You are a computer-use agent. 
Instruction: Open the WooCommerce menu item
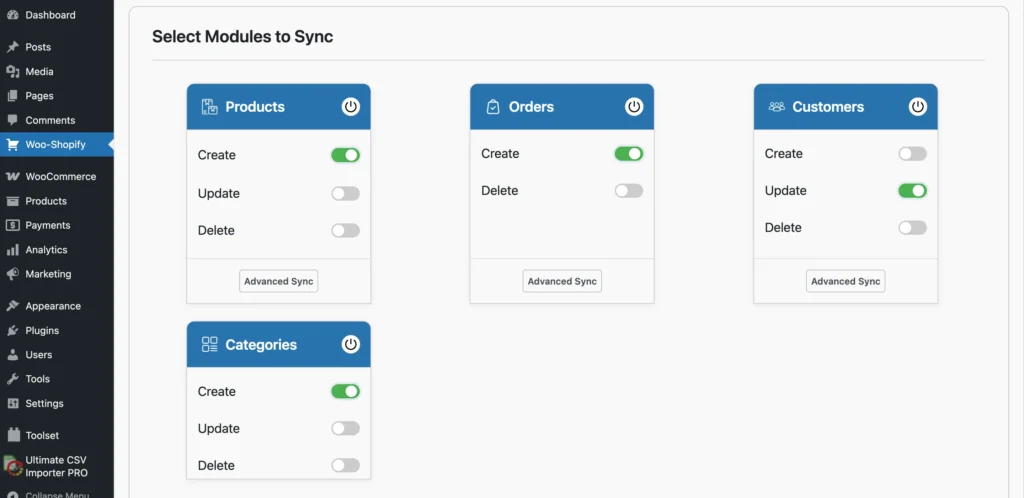click(x=57, y=176)
